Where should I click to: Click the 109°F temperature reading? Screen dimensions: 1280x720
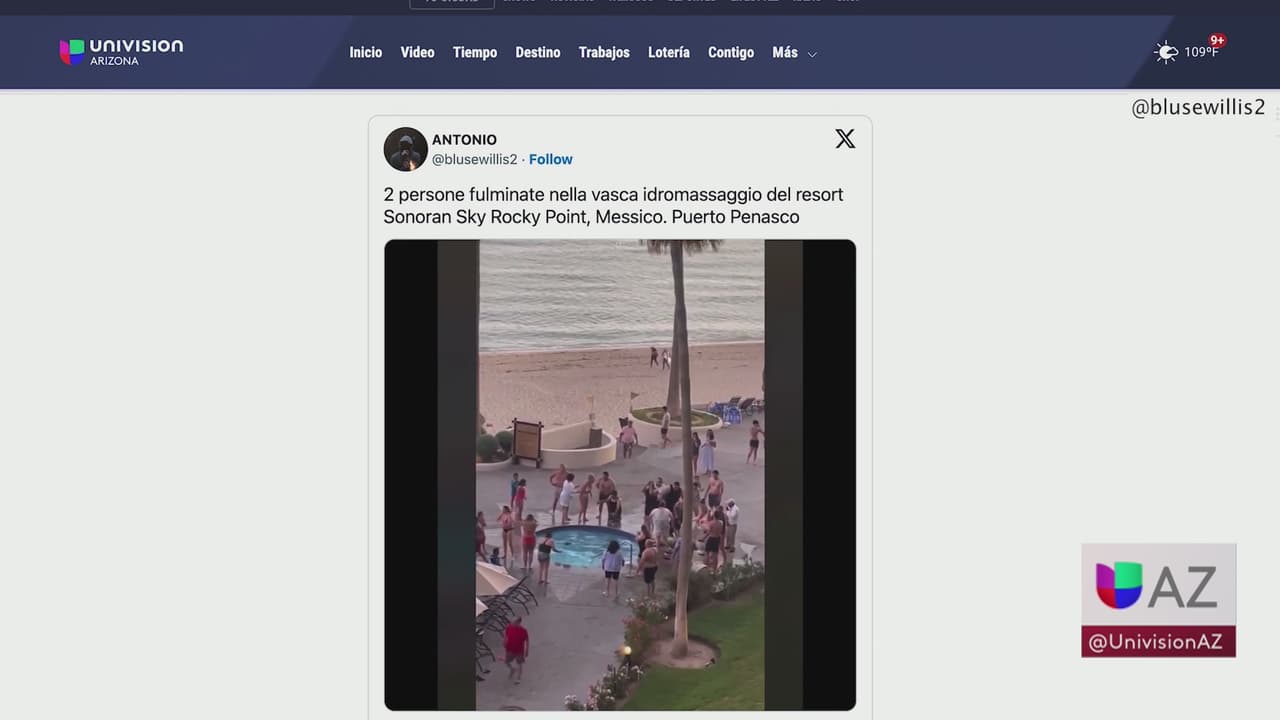(1200, 53)
